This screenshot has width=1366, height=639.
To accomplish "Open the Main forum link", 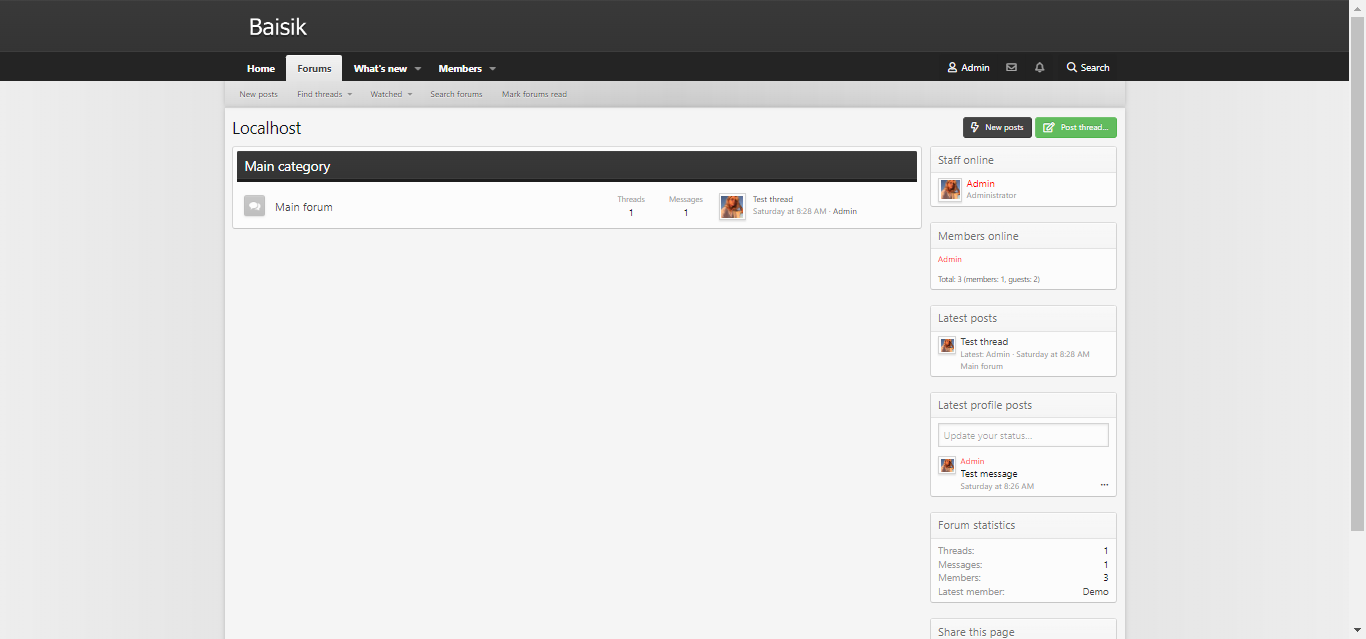I will pyautogui.click(x=304, y=207).
